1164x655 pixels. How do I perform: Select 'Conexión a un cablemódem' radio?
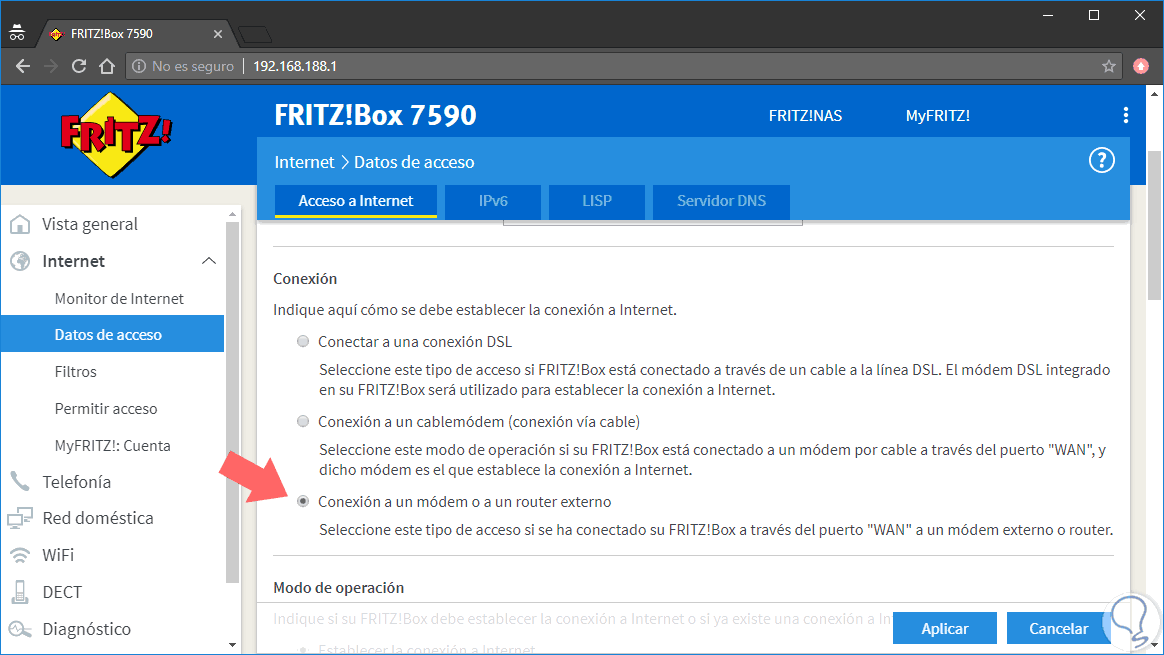(303, 422)
